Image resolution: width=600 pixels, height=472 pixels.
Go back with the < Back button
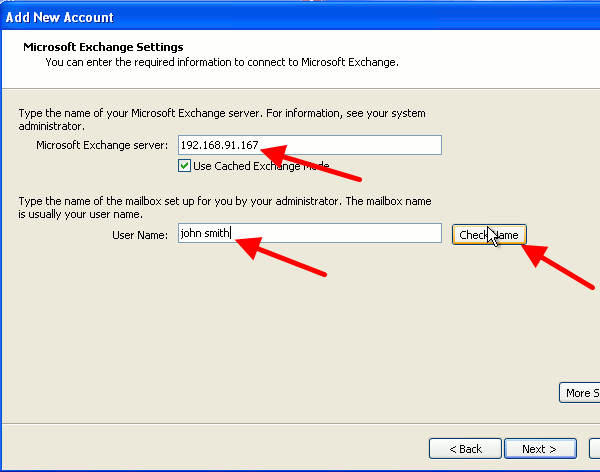pyautogui.click(x=464, y=448)
